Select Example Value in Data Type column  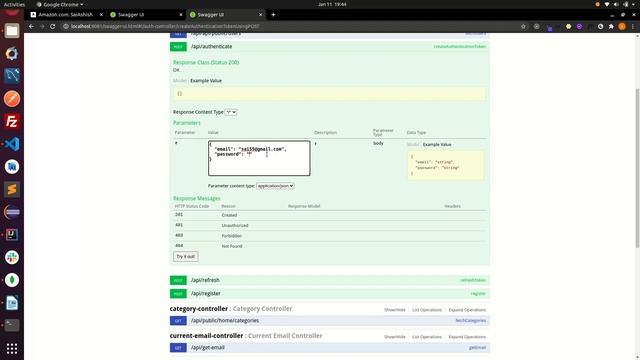tap(437, 144)
